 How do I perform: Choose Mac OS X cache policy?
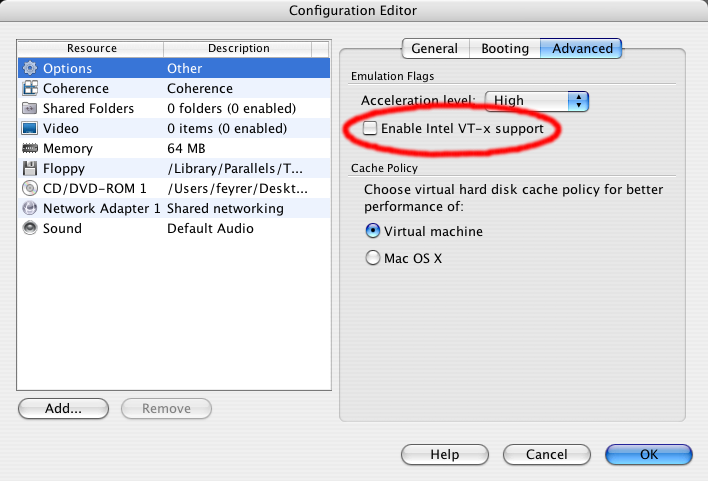(x=373, y=258)
